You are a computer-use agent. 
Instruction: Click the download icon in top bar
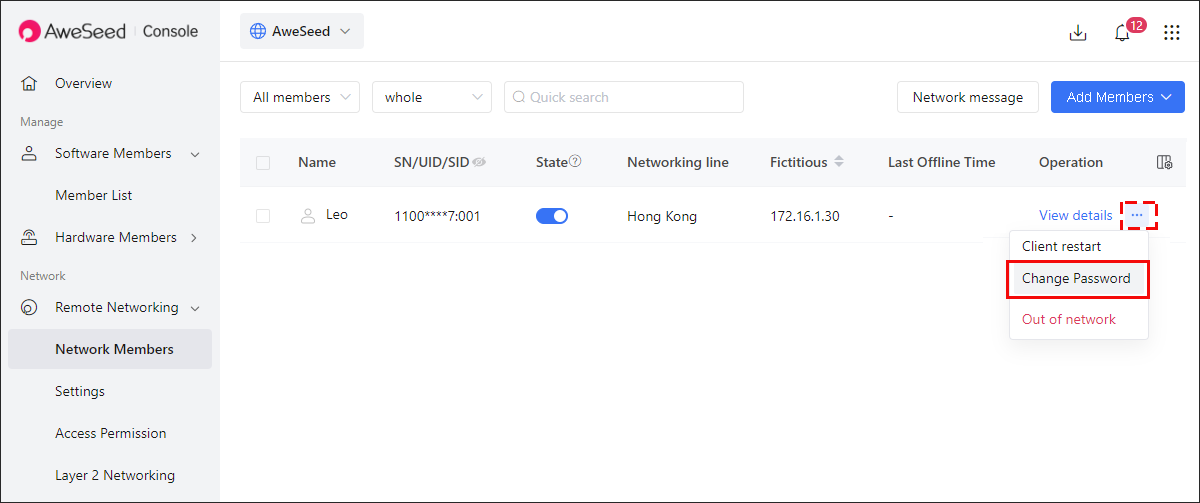[1078, 32]
